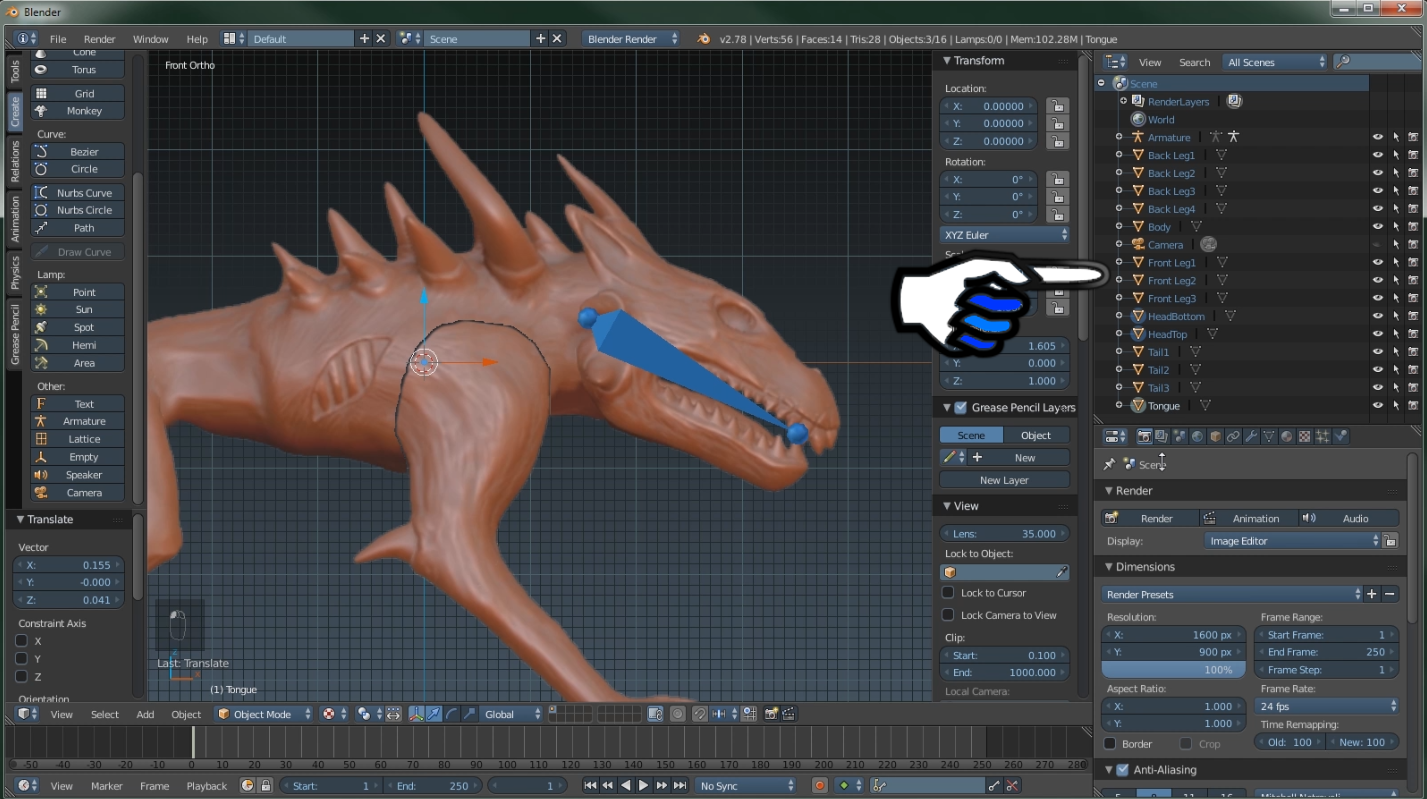The width and height of the screenshot is (1427, 799).
Task: Open the Render Layers properties tab
Action: point(1162,436)
